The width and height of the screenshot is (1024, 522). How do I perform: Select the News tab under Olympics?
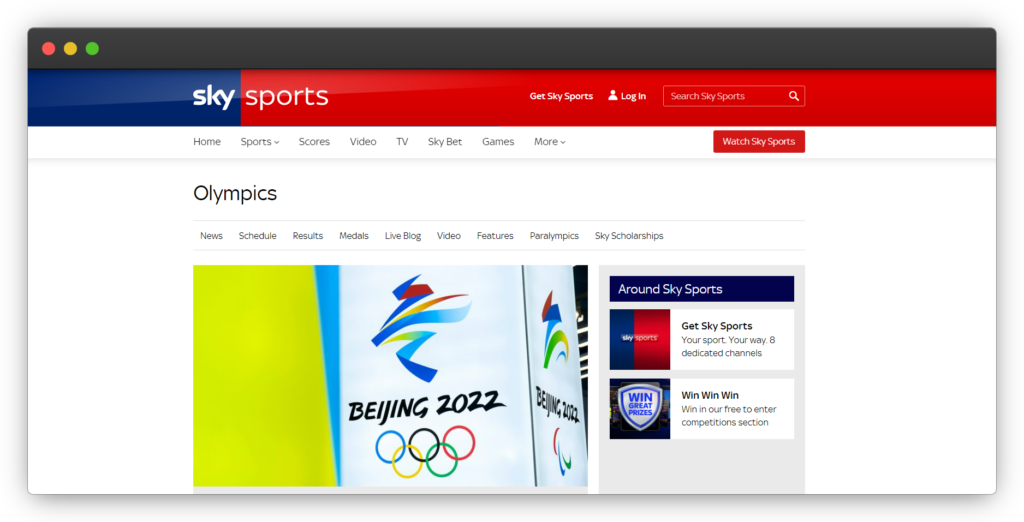click(x=212, y=236)
